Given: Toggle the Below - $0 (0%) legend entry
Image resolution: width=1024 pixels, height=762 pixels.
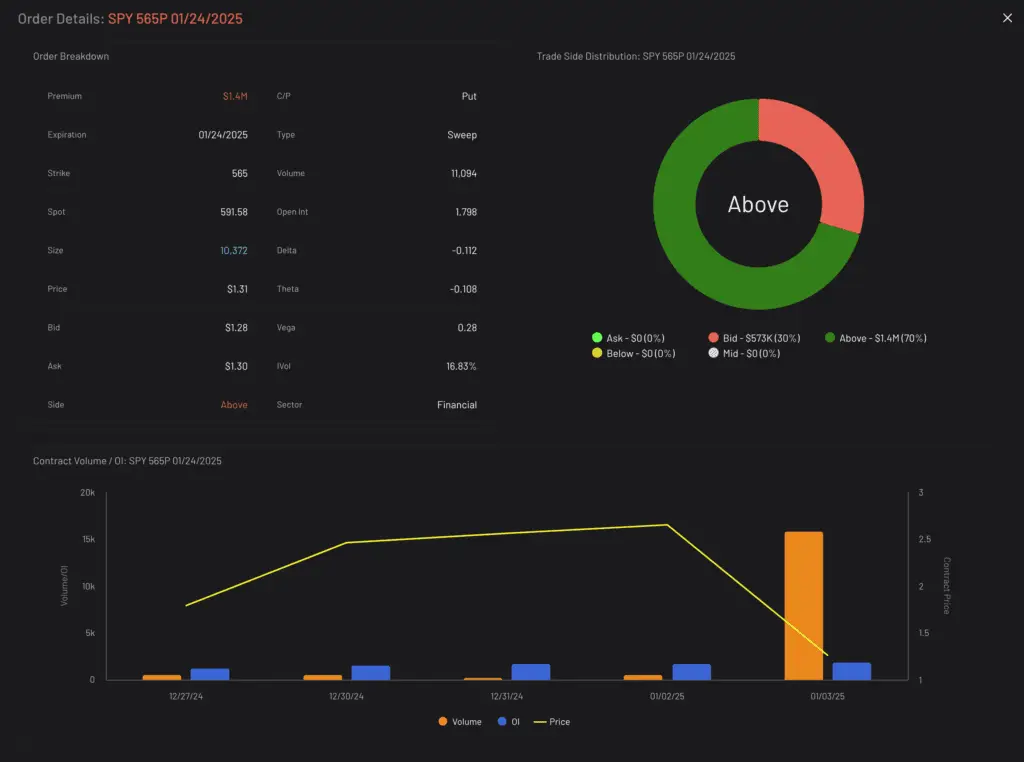Looking at the screenshot, I should (x=633, y=353).
